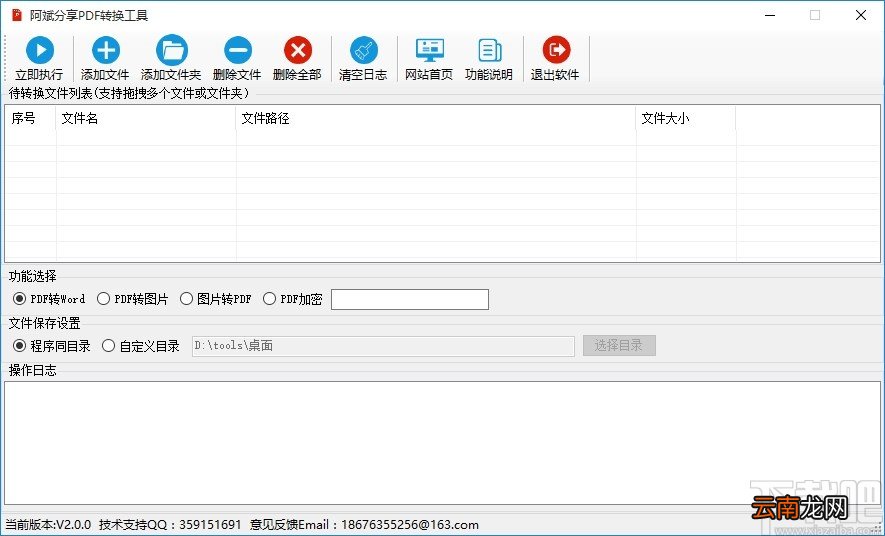The image size is (885, 536).
Task: Remove selected file via 删除文件 icon
Action: click(238, 50)
